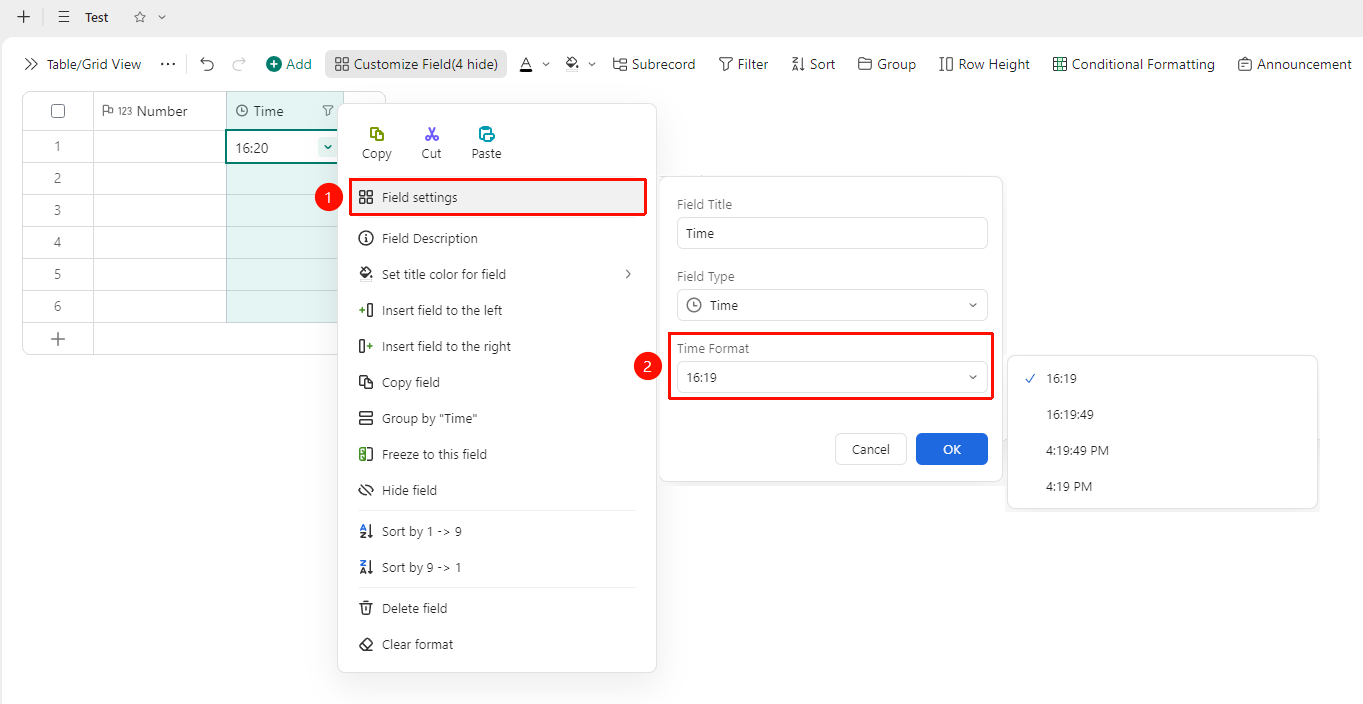Choose Hide field from the context menu
The height and width of the screenshot is (704, 1363).
coord(496,490)
